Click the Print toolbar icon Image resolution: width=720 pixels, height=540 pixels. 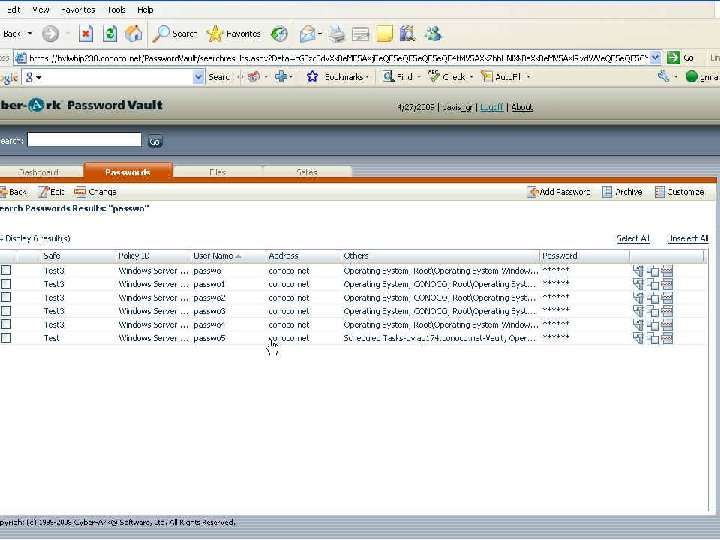point(337,34)
